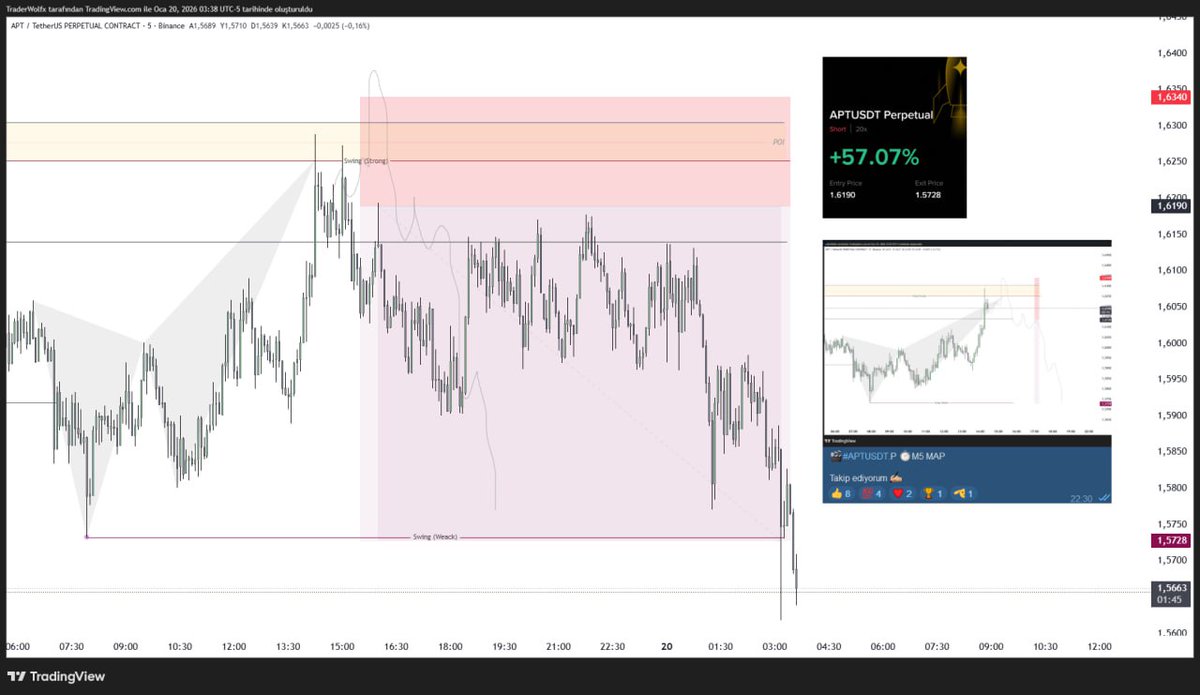Click the 15:00 time axis label
The image size is (1200, 695).
point(342,647)
